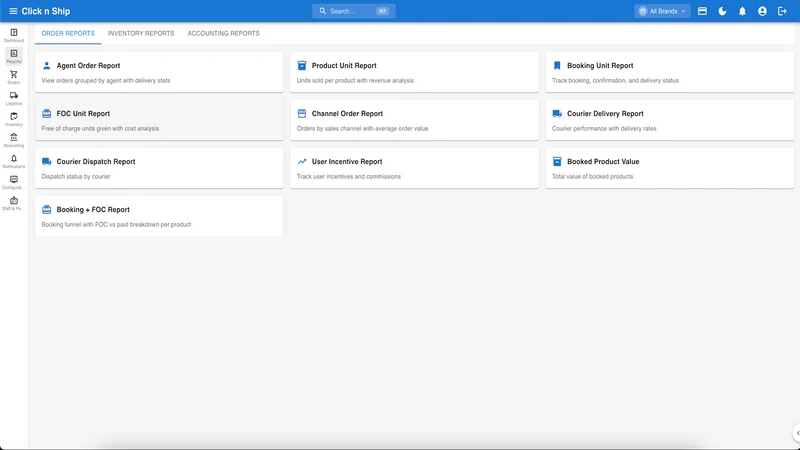The width and height of the screenshot is (800, 450).
Task: Click the logout icon in header
Action: [782, 11]
